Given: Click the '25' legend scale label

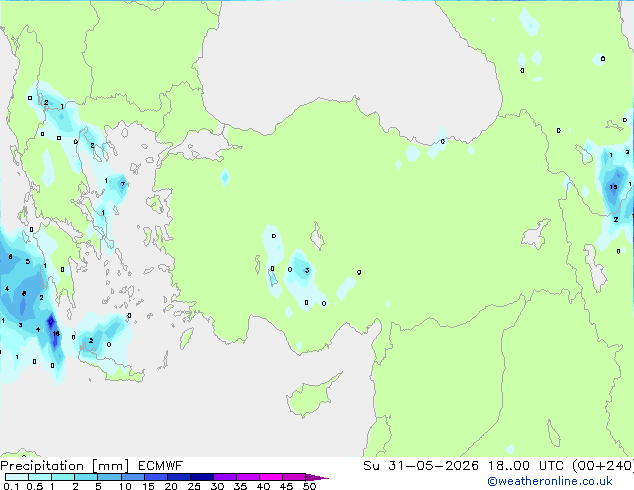Looking at the screenshot, I should click(x=194, y=486).
